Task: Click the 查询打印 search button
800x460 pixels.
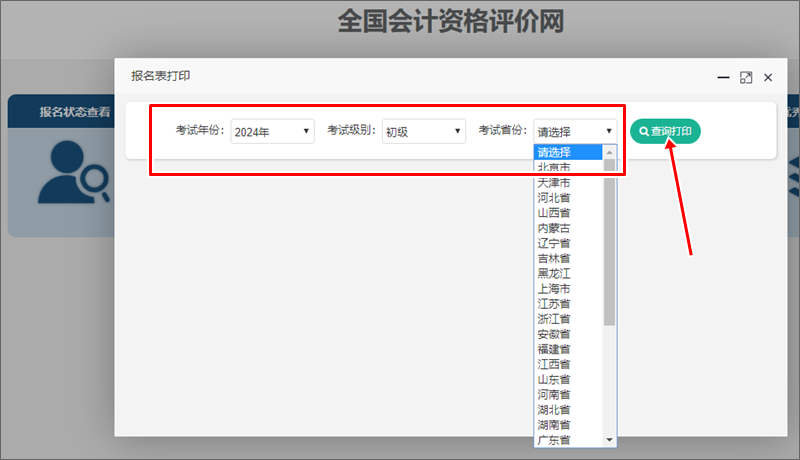Action: pyautogui.click(x=665, y=132)
